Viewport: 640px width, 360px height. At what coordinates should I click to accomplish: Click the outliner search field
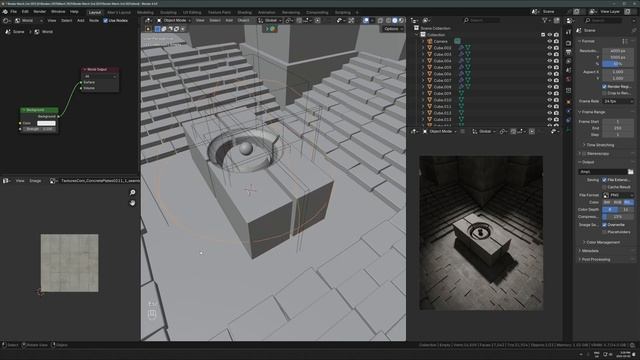482,20
